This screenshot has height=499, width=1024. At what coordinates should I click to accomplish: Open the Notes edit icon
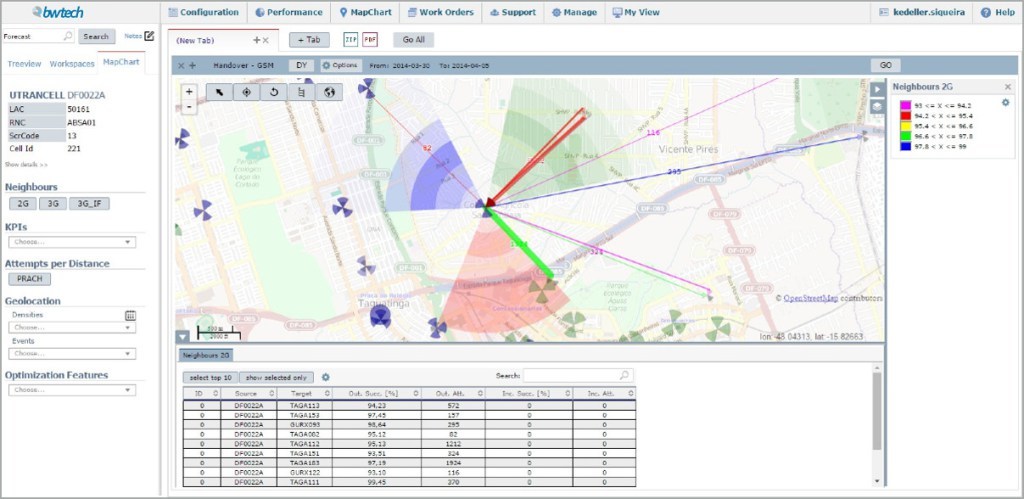tap(150, 36)
